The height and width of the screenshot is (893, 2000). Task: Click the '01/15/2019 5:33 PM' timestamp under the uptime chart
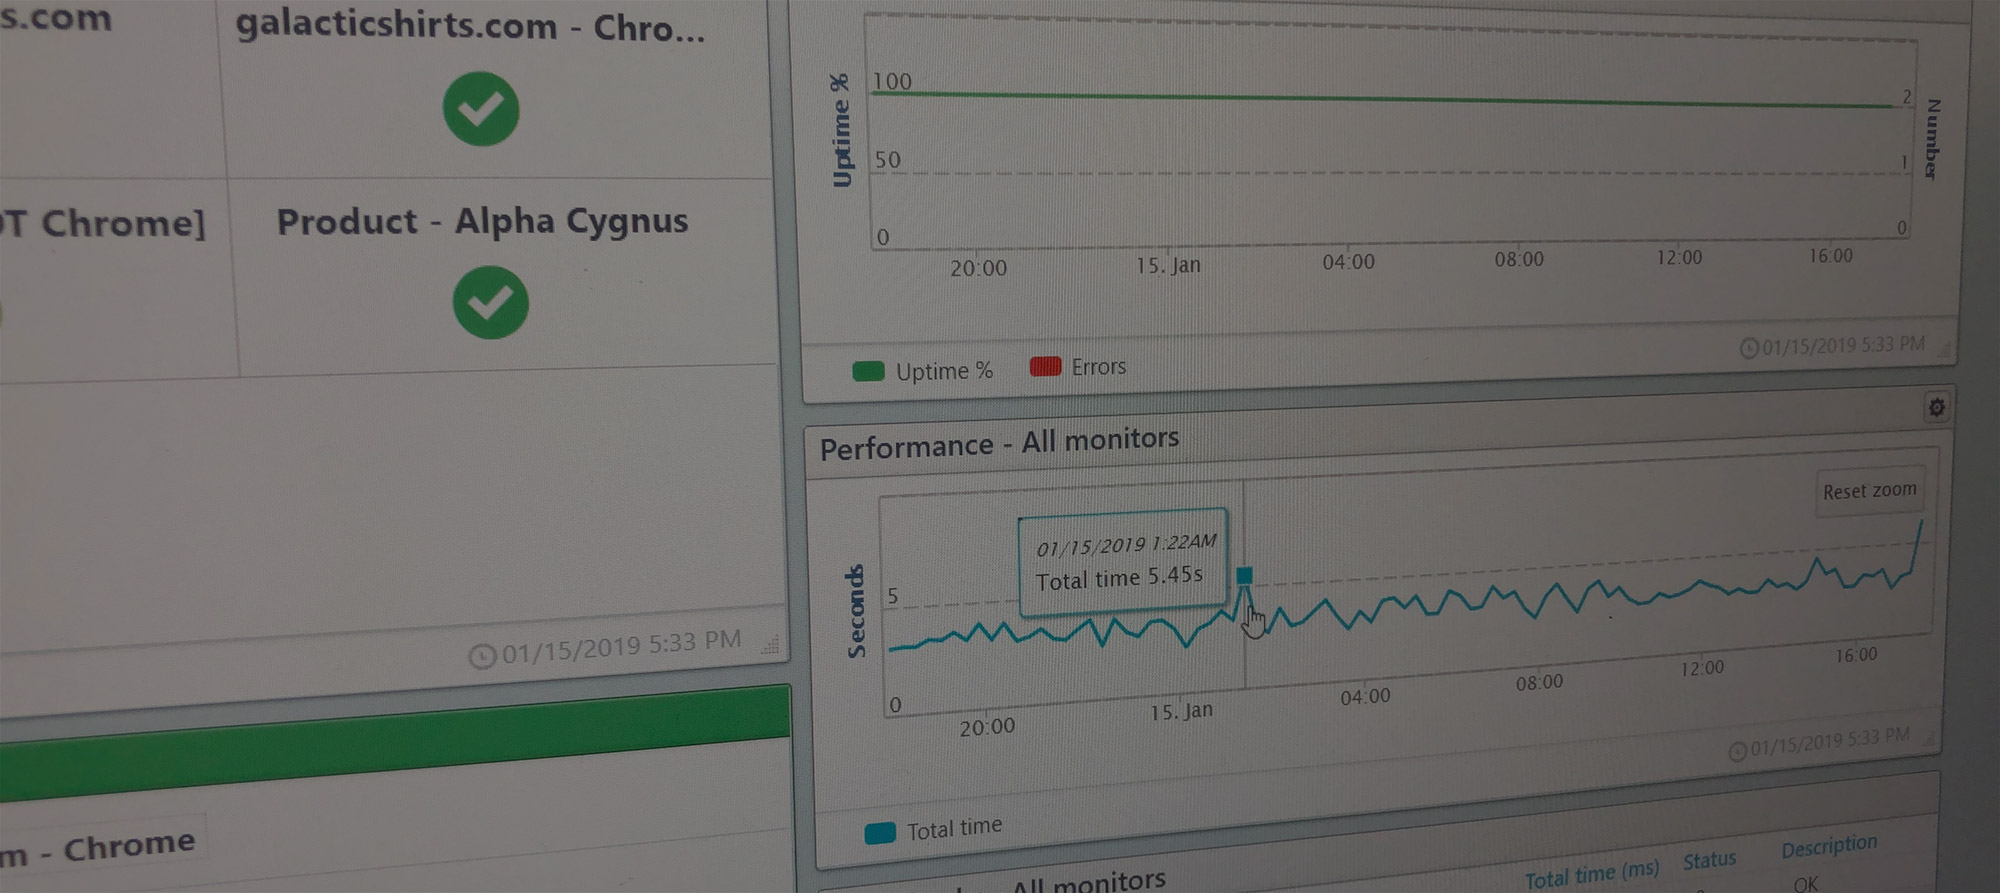(1843, 346)
